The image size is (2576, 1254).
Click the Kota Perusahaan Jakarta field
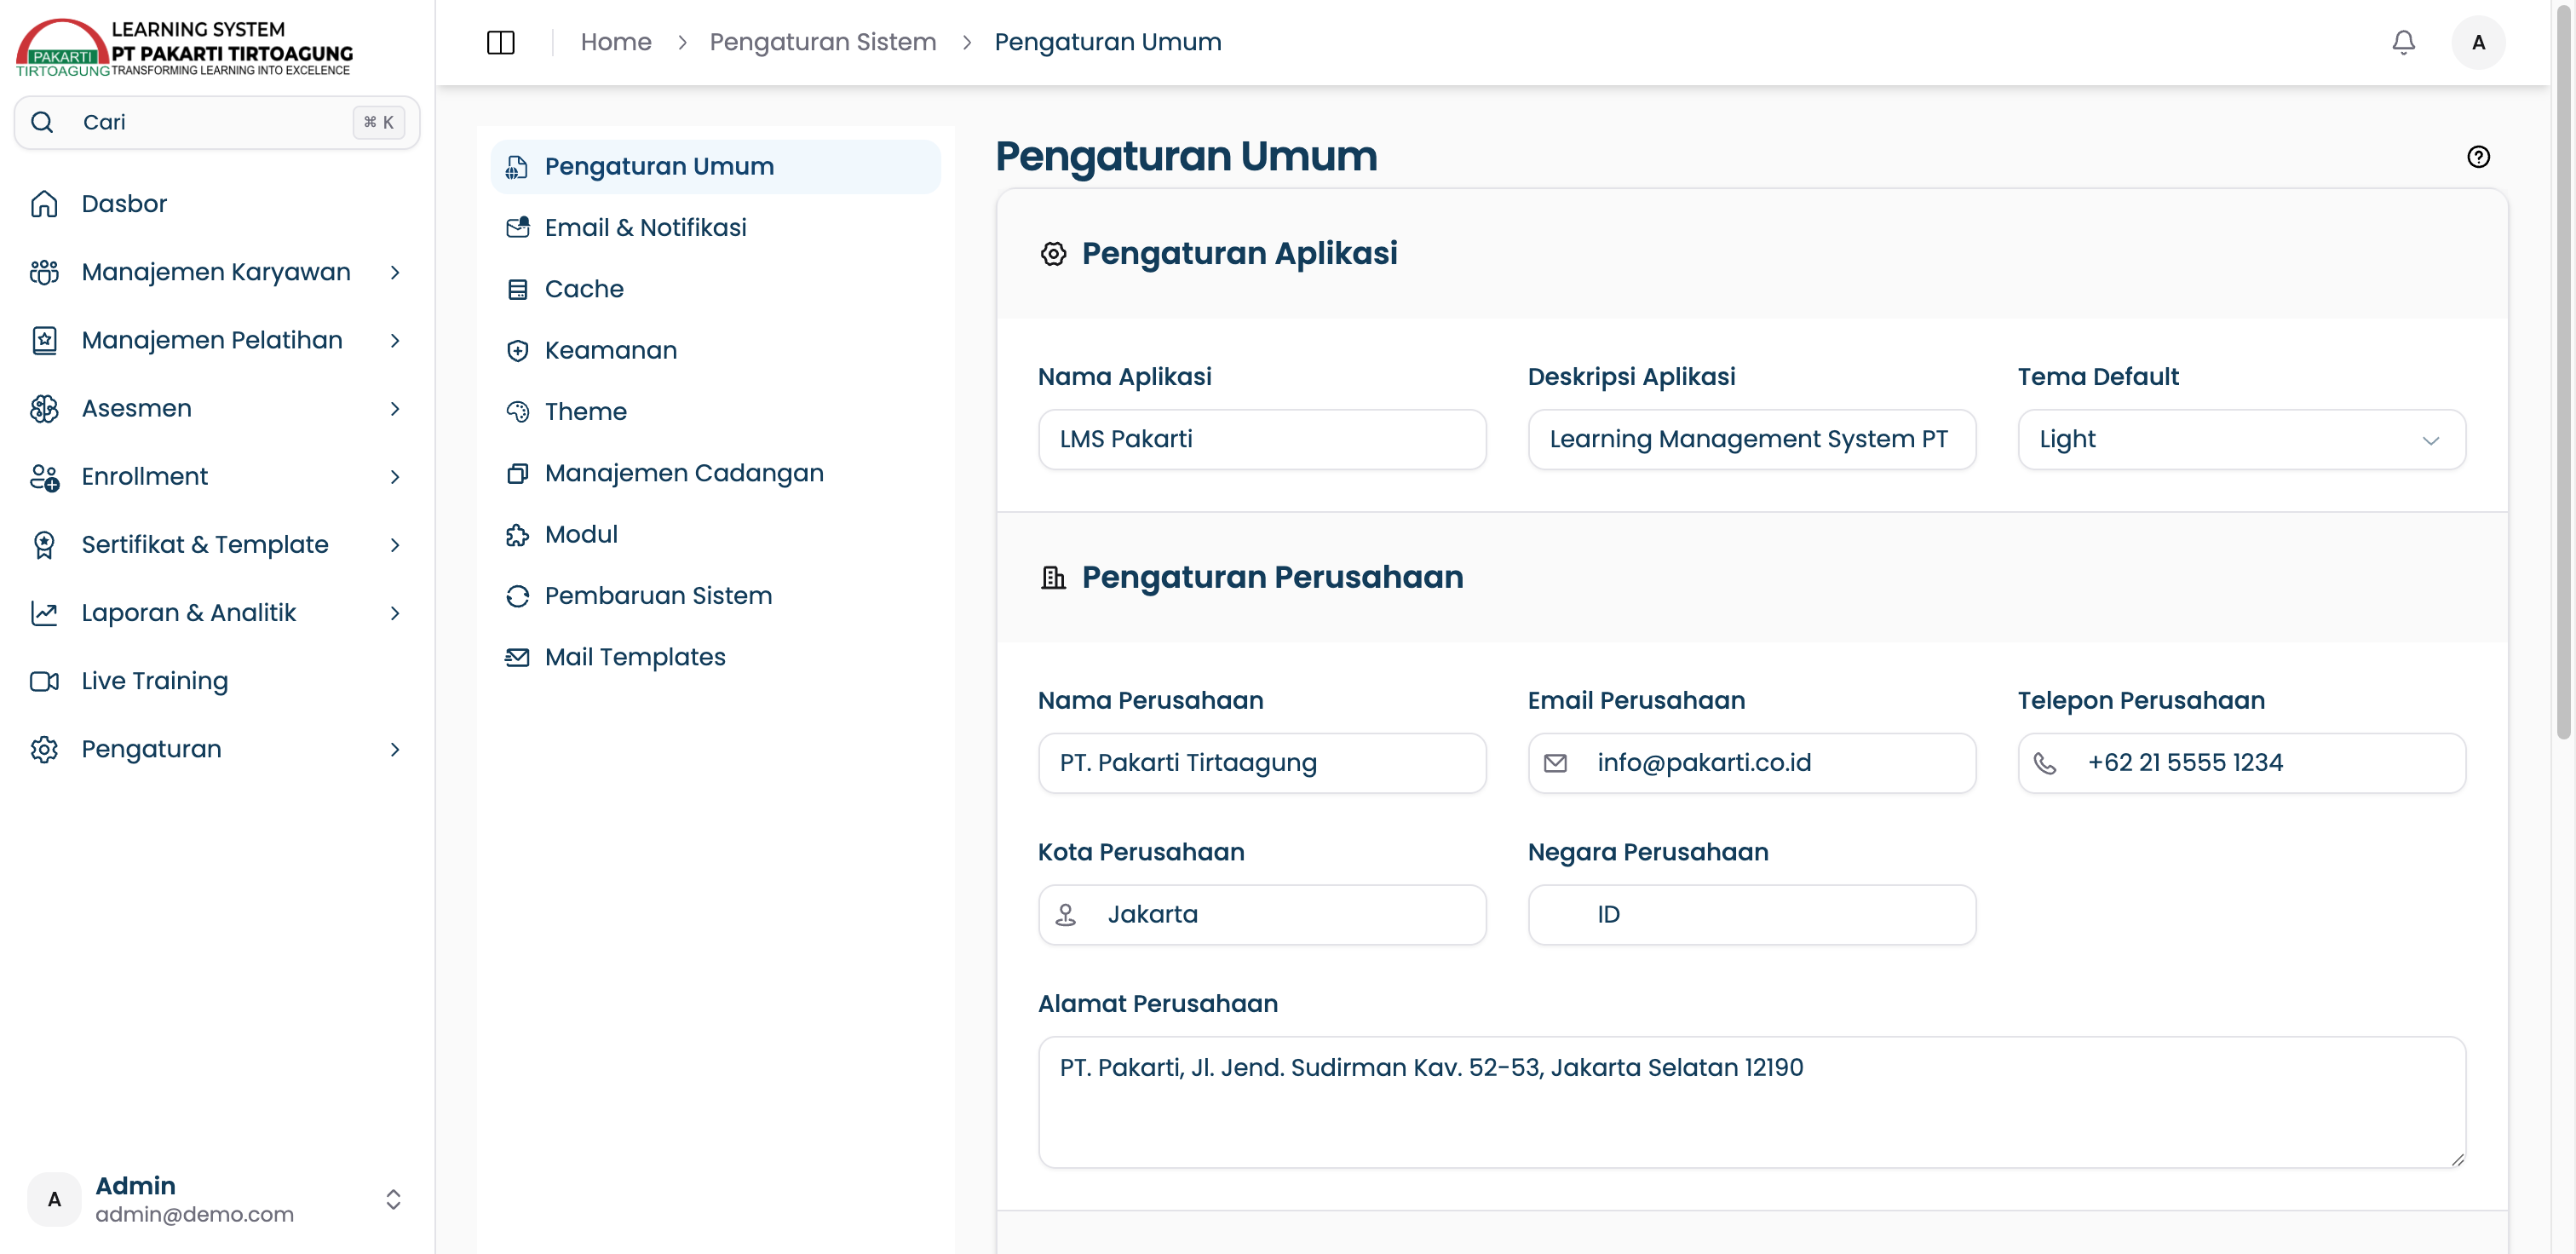click(x=1262, y=914)
